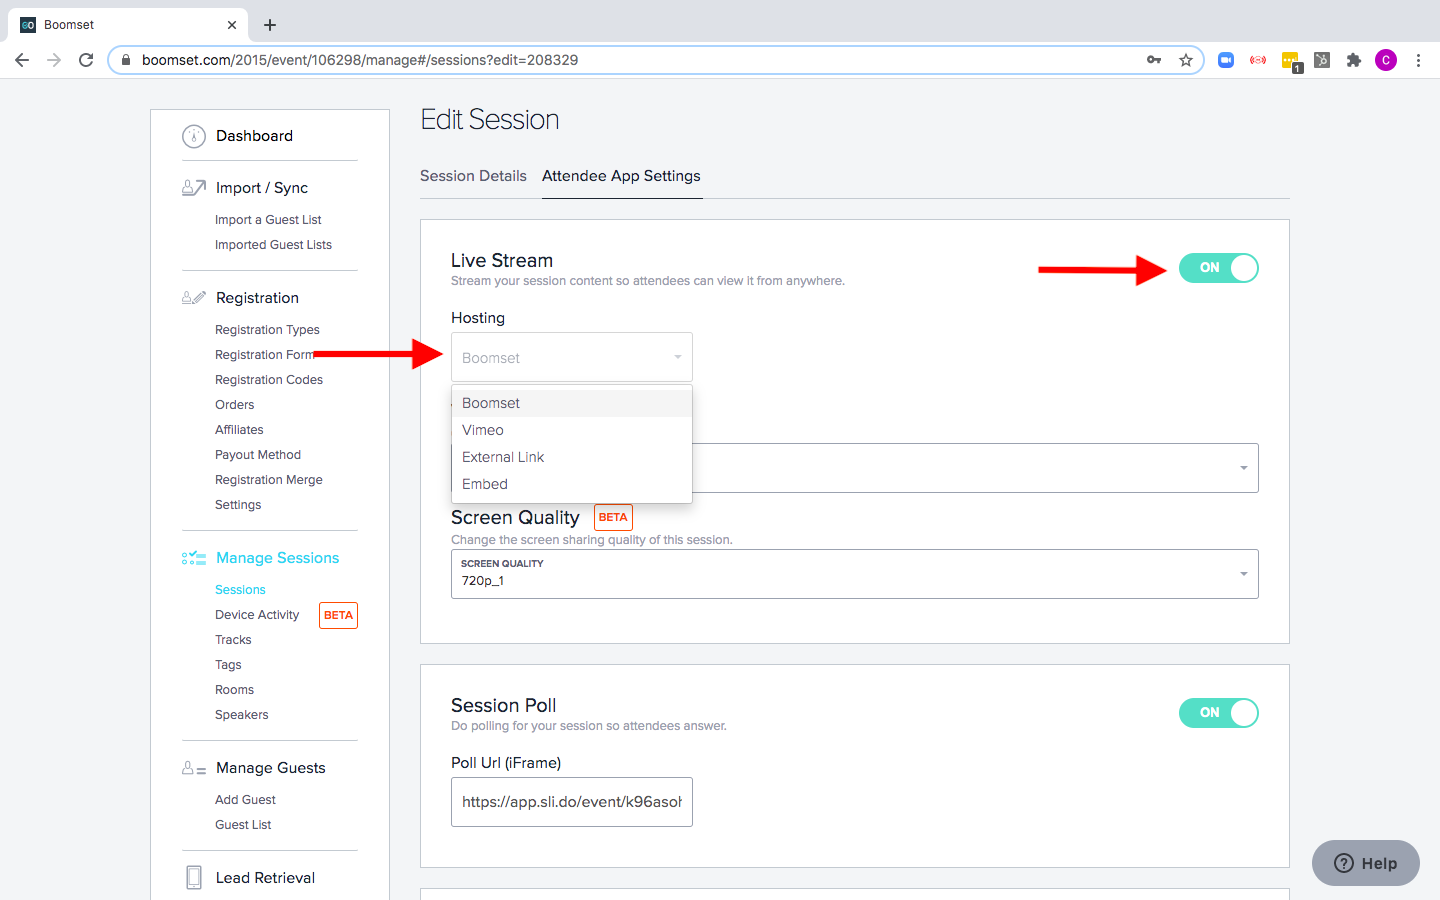The image size is (1440, 900).
Task: Open Speakers in the sidebar
Action: [242, 715]
